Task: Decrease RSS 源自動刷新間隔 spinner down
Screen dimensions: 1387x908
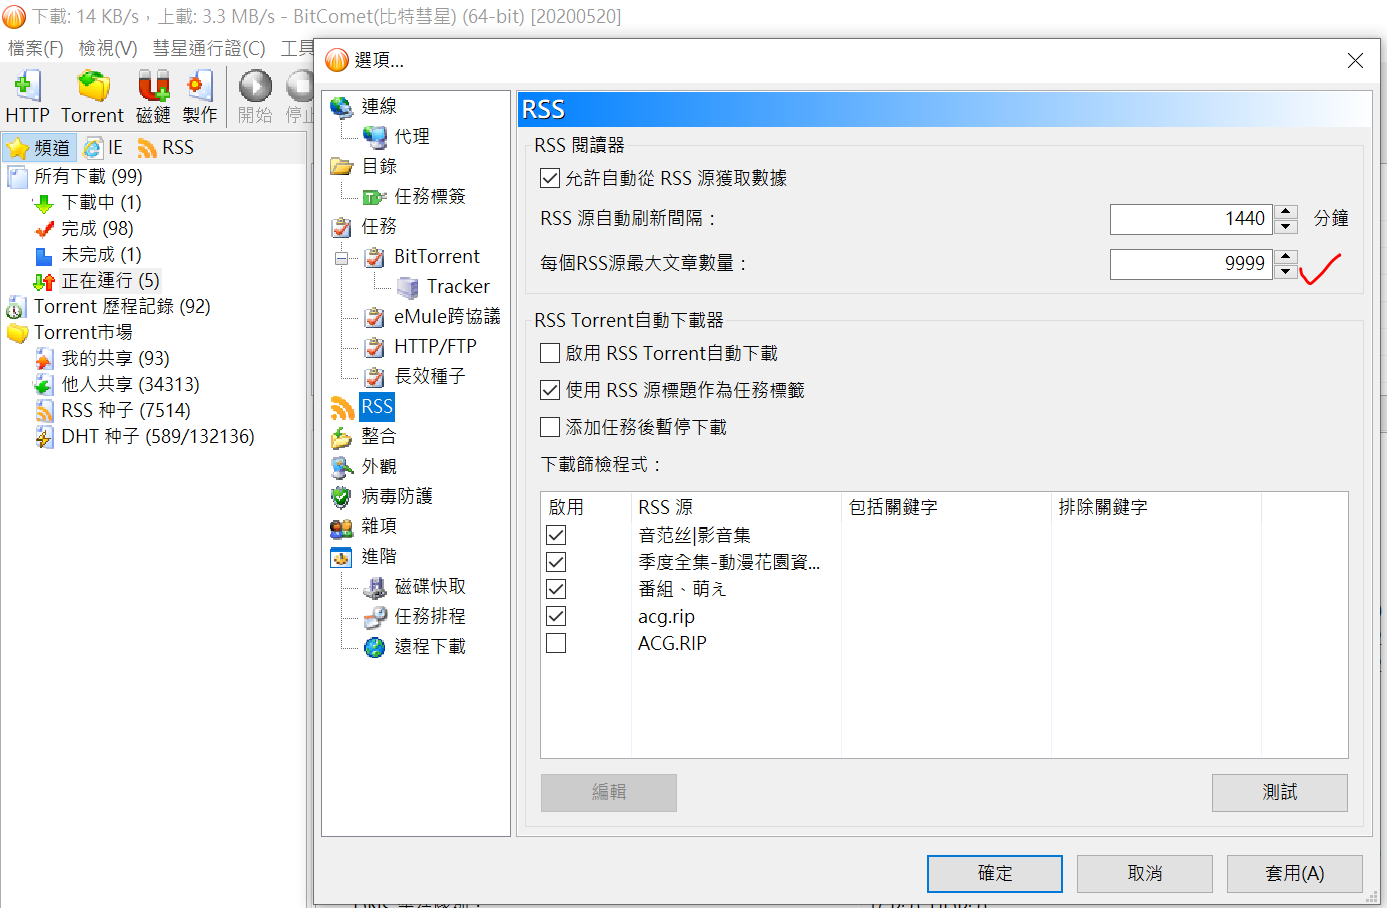Action: (1286, 226)
